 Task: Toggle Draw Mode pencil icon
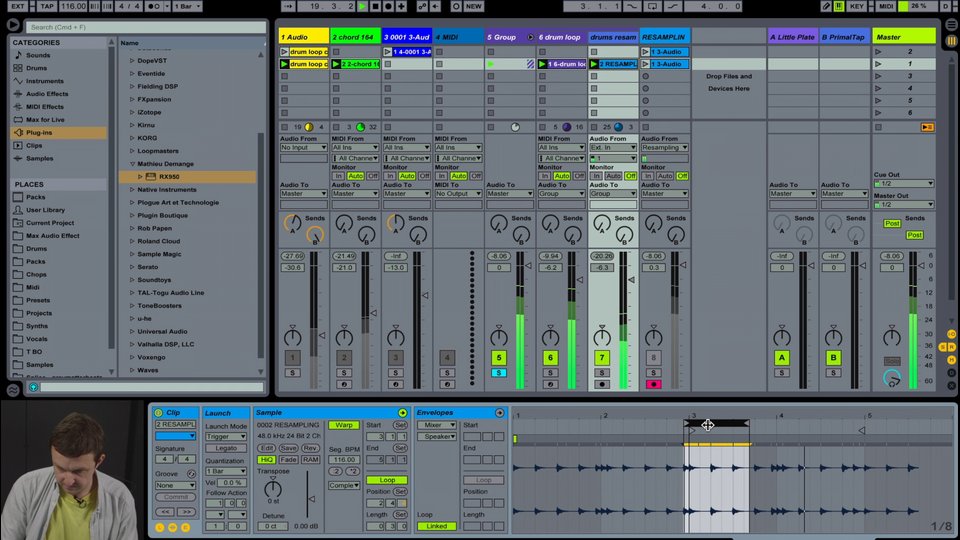[826, 6]
